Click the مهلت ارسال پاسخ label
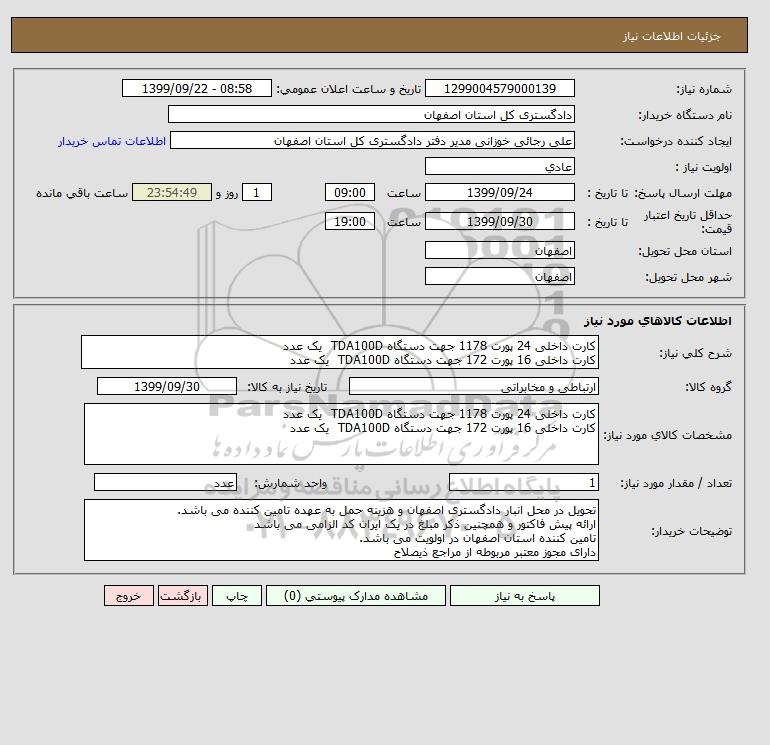Viewport: 770px width, 745px height. (683, 193)
